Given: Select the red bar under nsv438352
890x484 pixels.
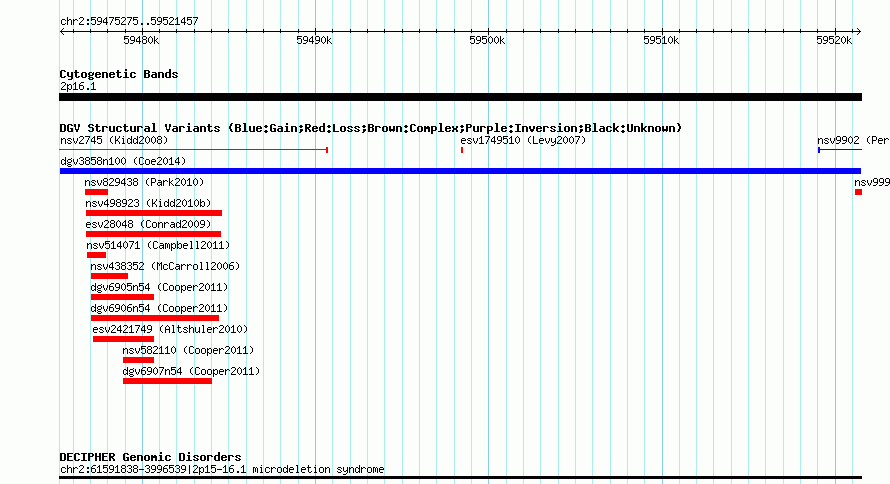Looking at the screenshot, I should pyautogui.click(x=109, y=276).
